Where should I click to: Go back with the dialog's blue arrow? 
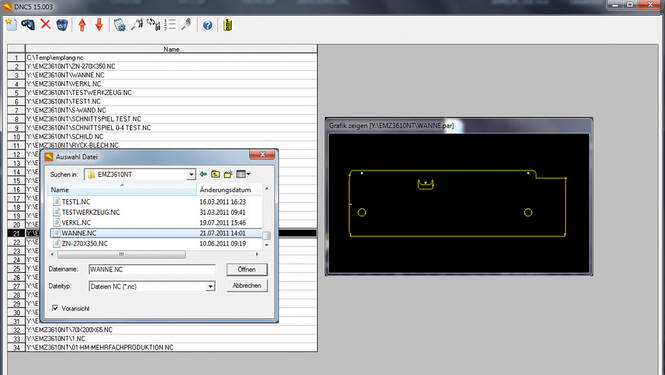click(204, 174)
